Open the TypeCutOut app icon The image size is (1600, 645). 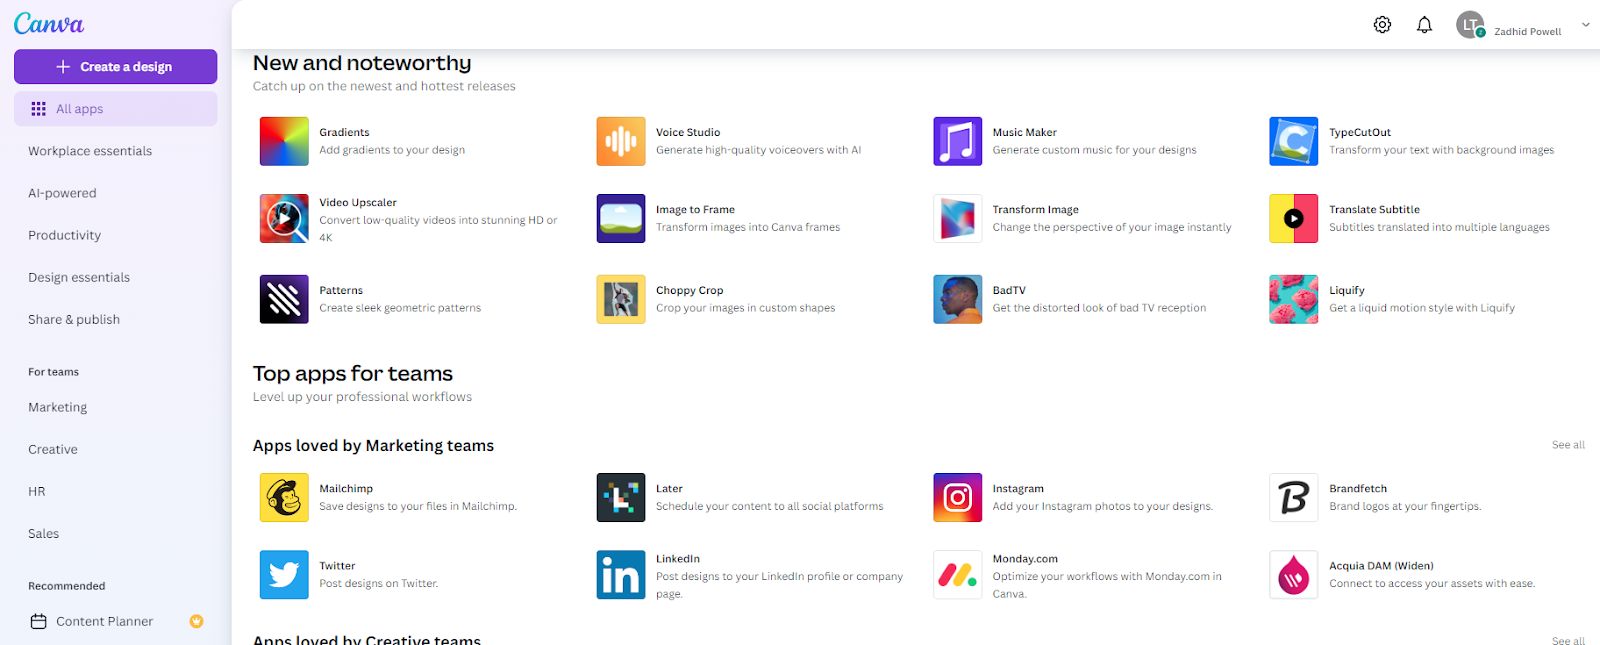[x=1294, y=141]
